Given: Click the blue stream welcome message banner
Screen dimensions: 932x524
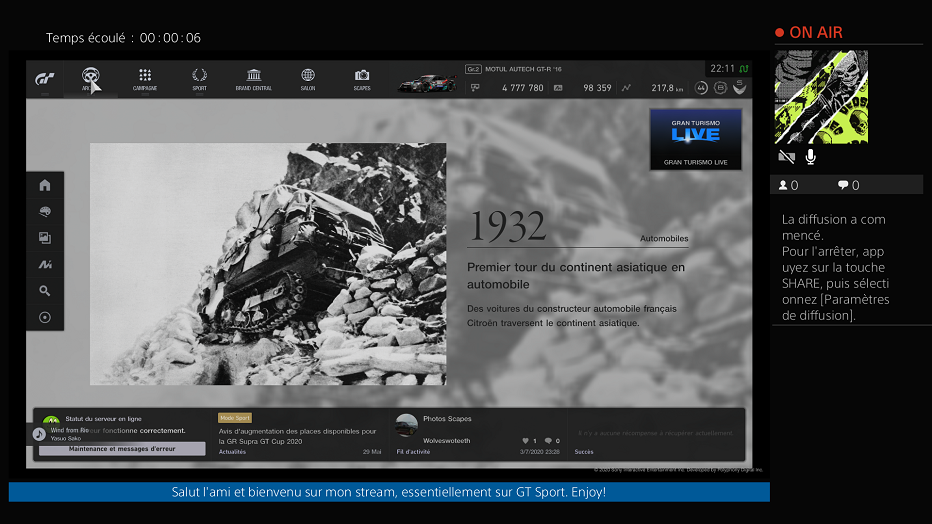Looking at the screenshot, I should 389,492.
